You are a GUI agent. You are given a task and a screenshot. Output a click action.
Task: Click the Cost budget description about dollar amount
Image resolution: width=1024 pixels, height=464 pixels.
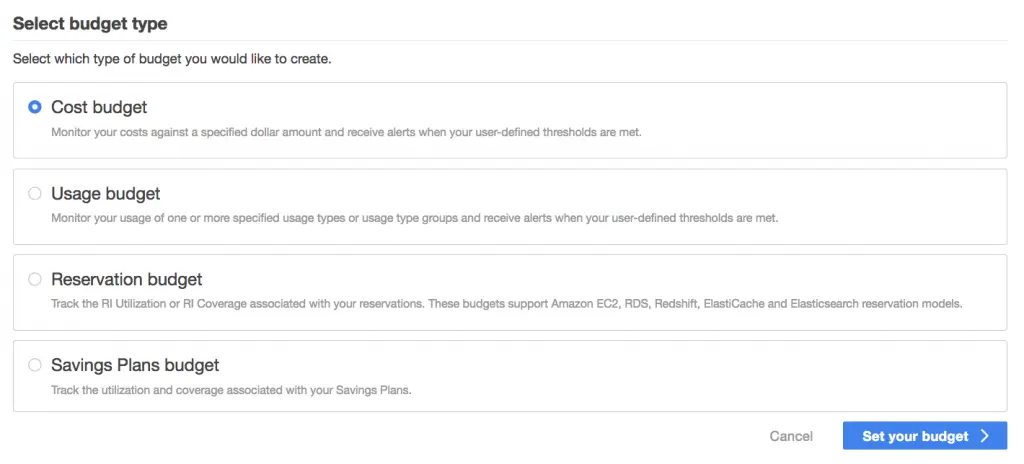347,132
